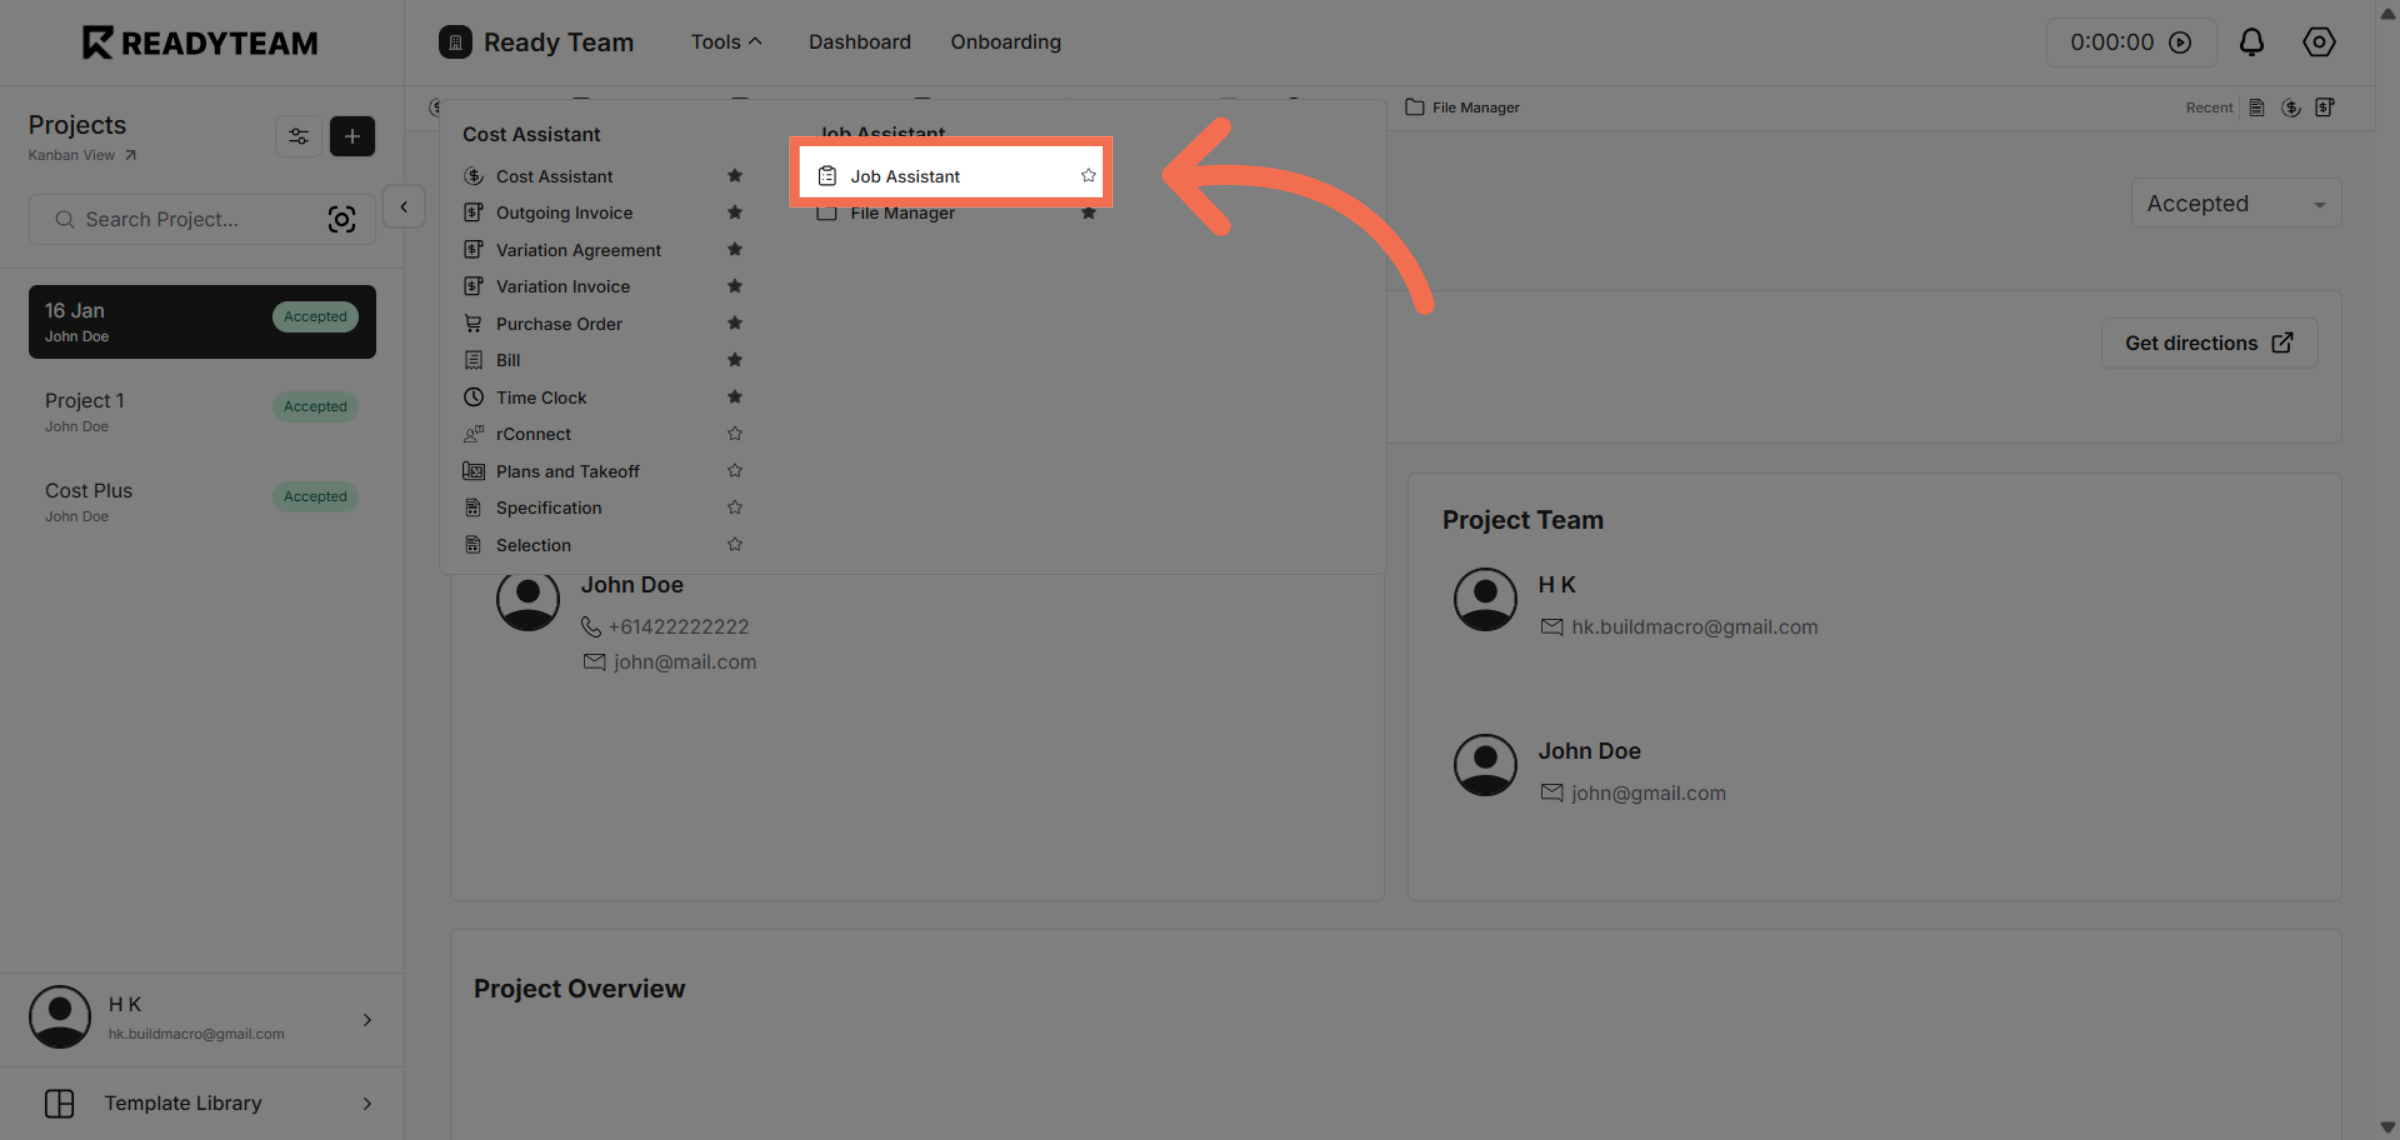This screenshot has height=1140, width=2400.
Task: Open the rConnect tool
Action: coord(533,433)
